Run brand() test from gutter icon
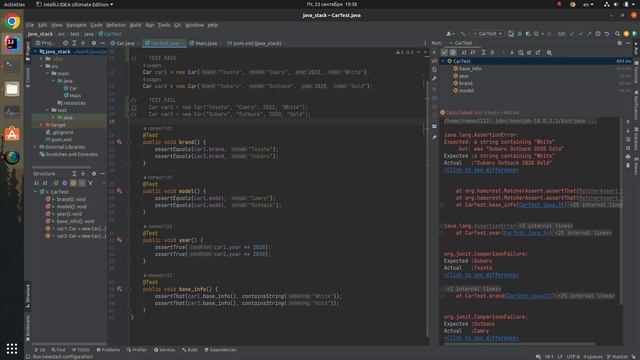 coord(119,142)
